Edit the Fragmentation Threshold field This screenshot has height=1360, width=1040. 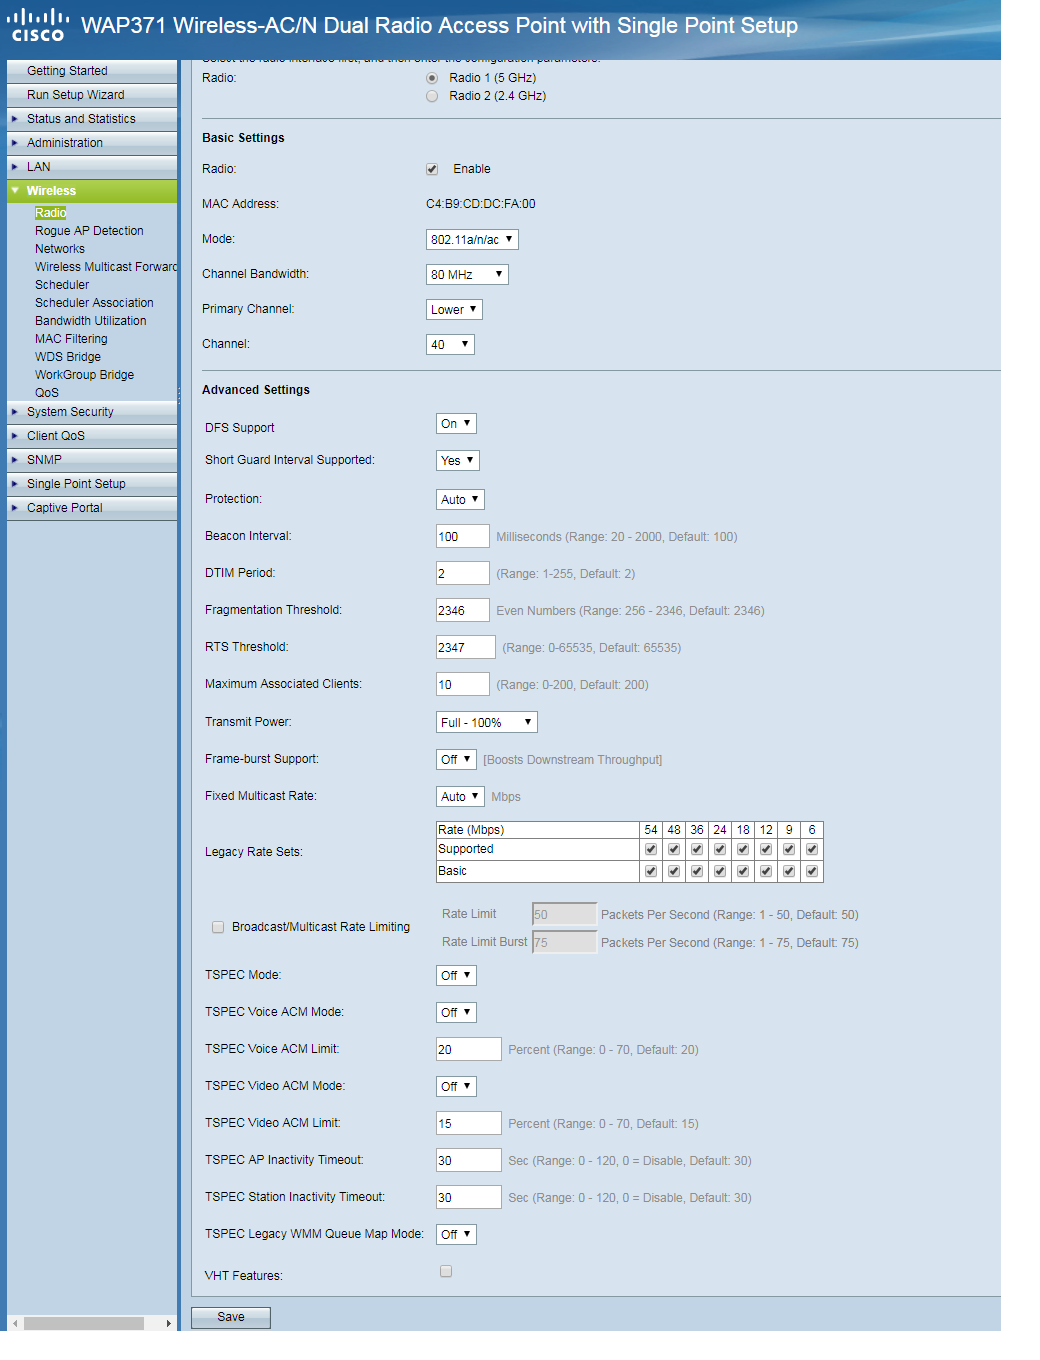coord(463,611)
